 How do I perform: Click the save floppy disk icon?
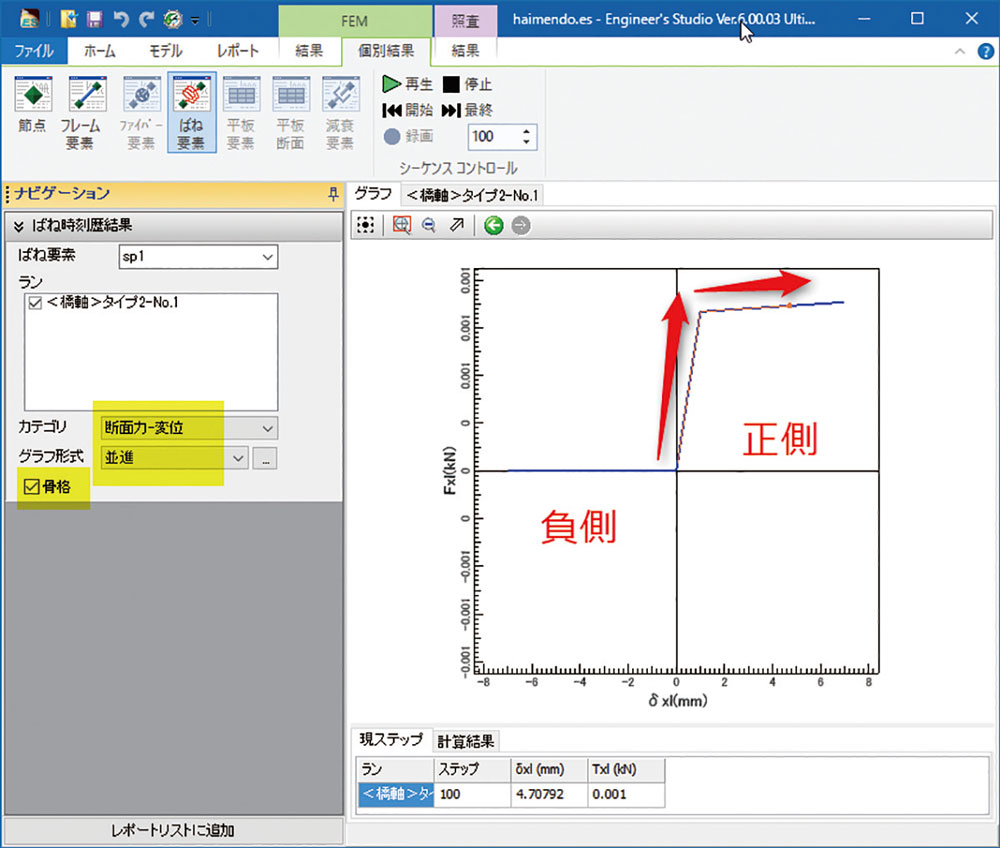click(x=94, y=19)
